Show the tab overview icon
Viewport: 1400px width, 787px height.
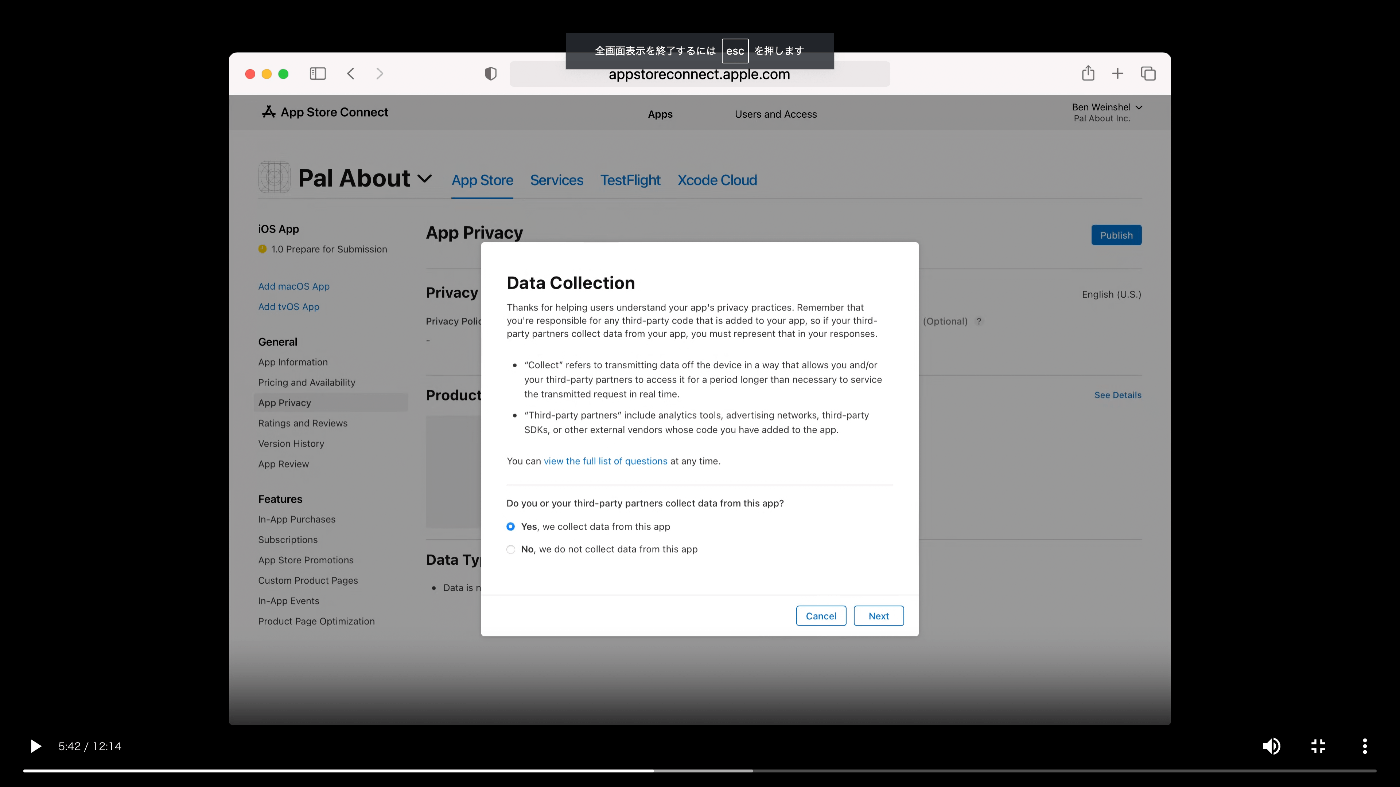coord(1148,73)
